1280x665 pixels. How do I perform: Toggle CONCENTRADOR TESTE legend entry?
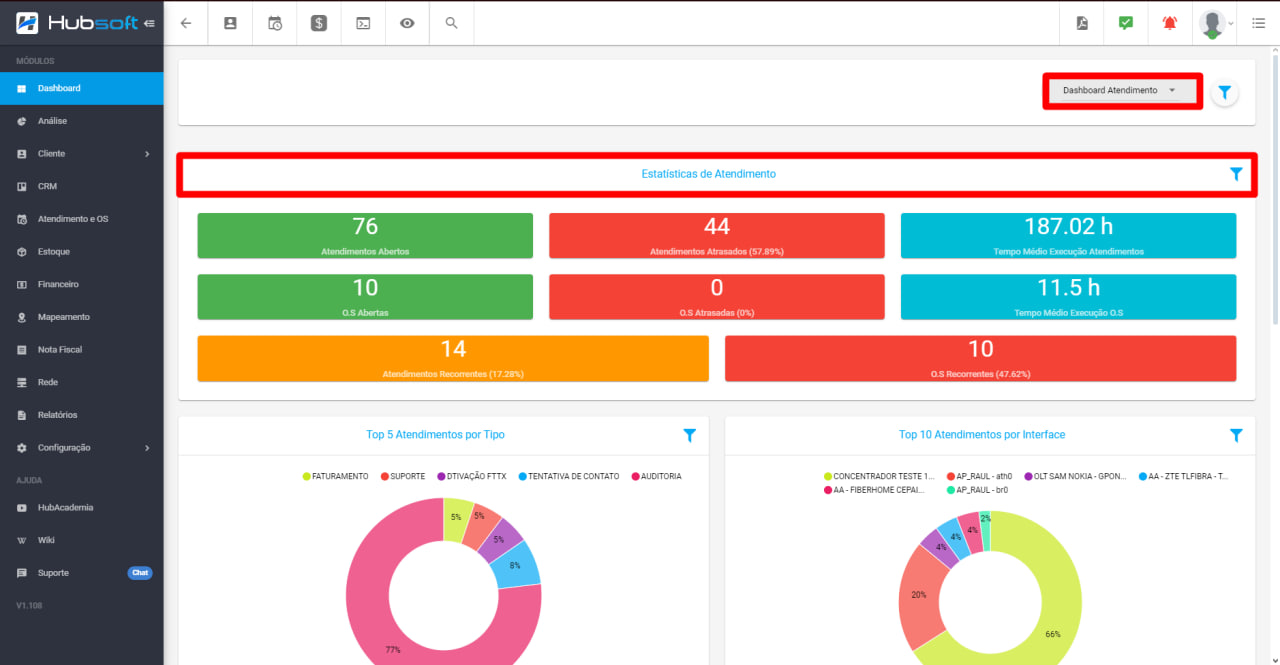point(879,476)
